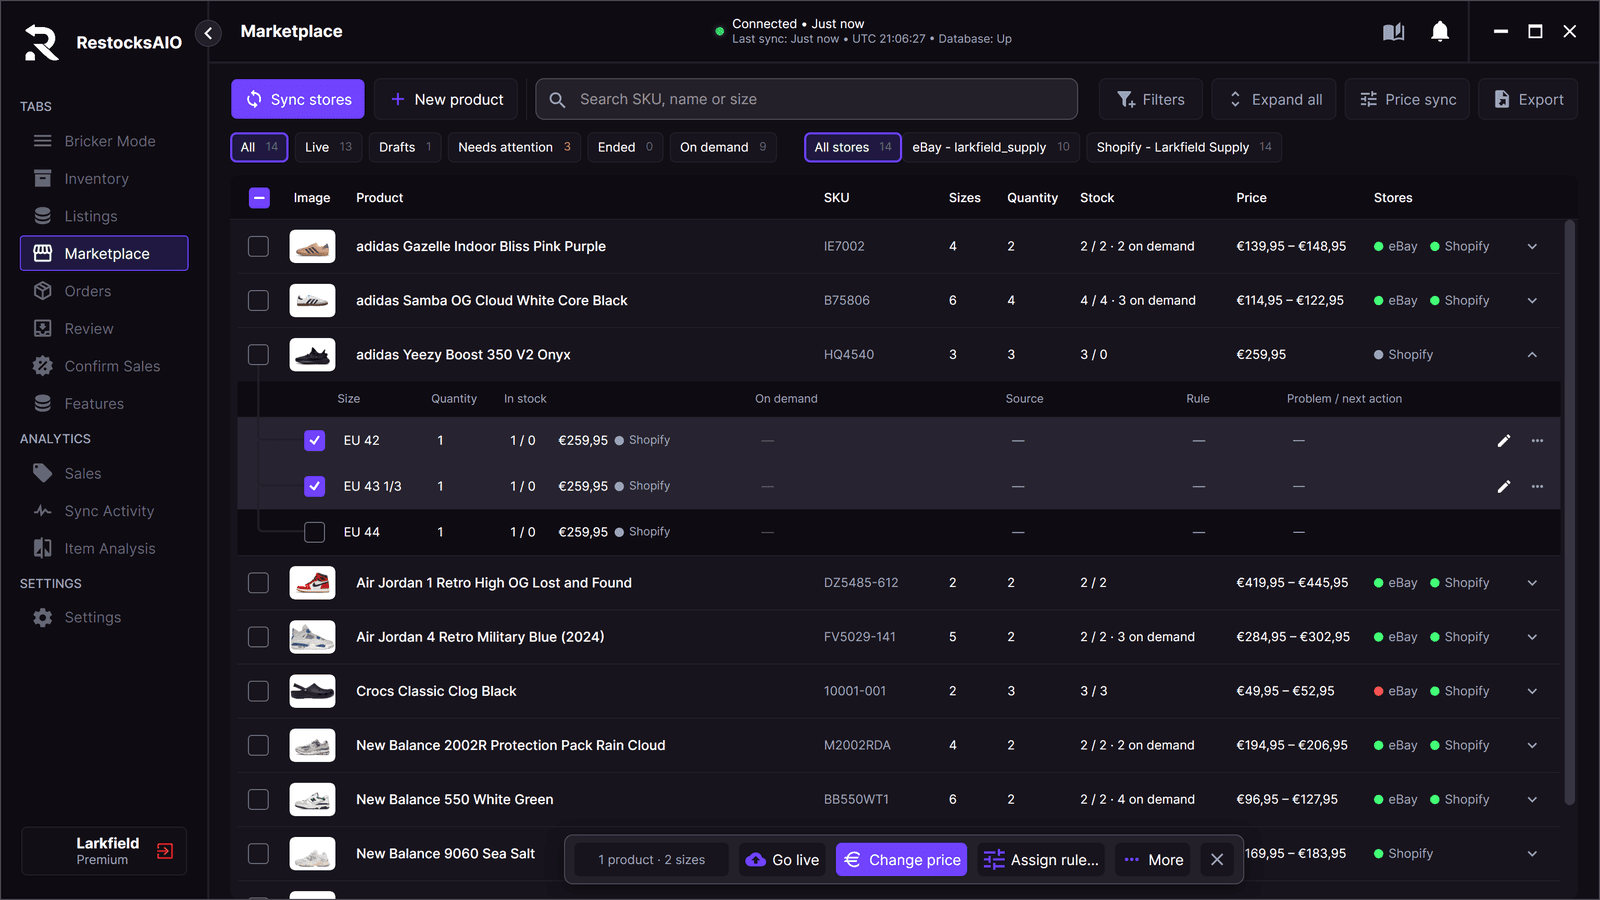Open Settings gear in the sidebar

pos(104,618)
